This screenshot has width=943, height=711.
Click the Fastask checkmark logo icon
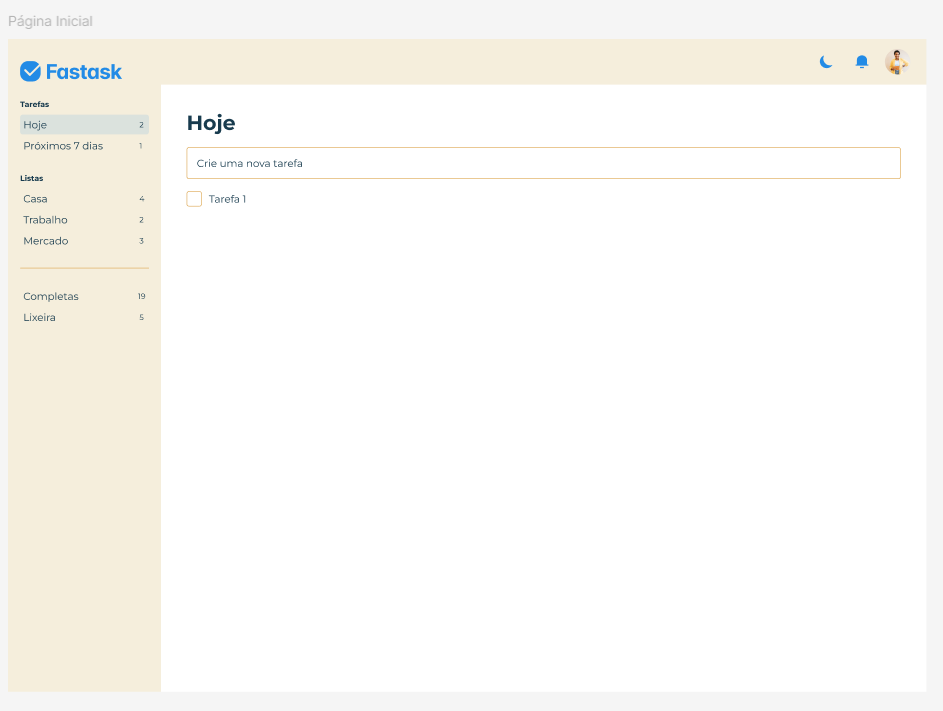point(30,72)
